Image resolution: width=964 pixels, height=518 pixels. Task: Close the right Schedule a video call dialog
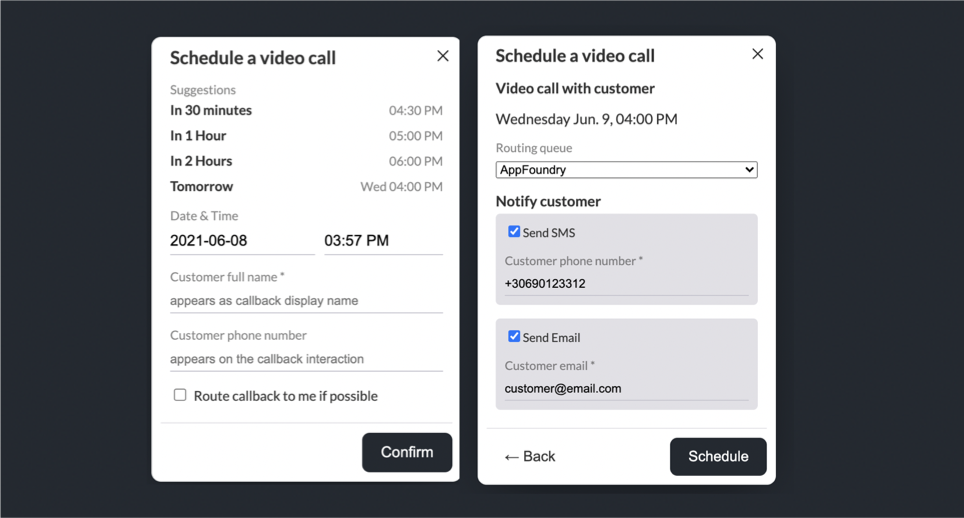757,54
